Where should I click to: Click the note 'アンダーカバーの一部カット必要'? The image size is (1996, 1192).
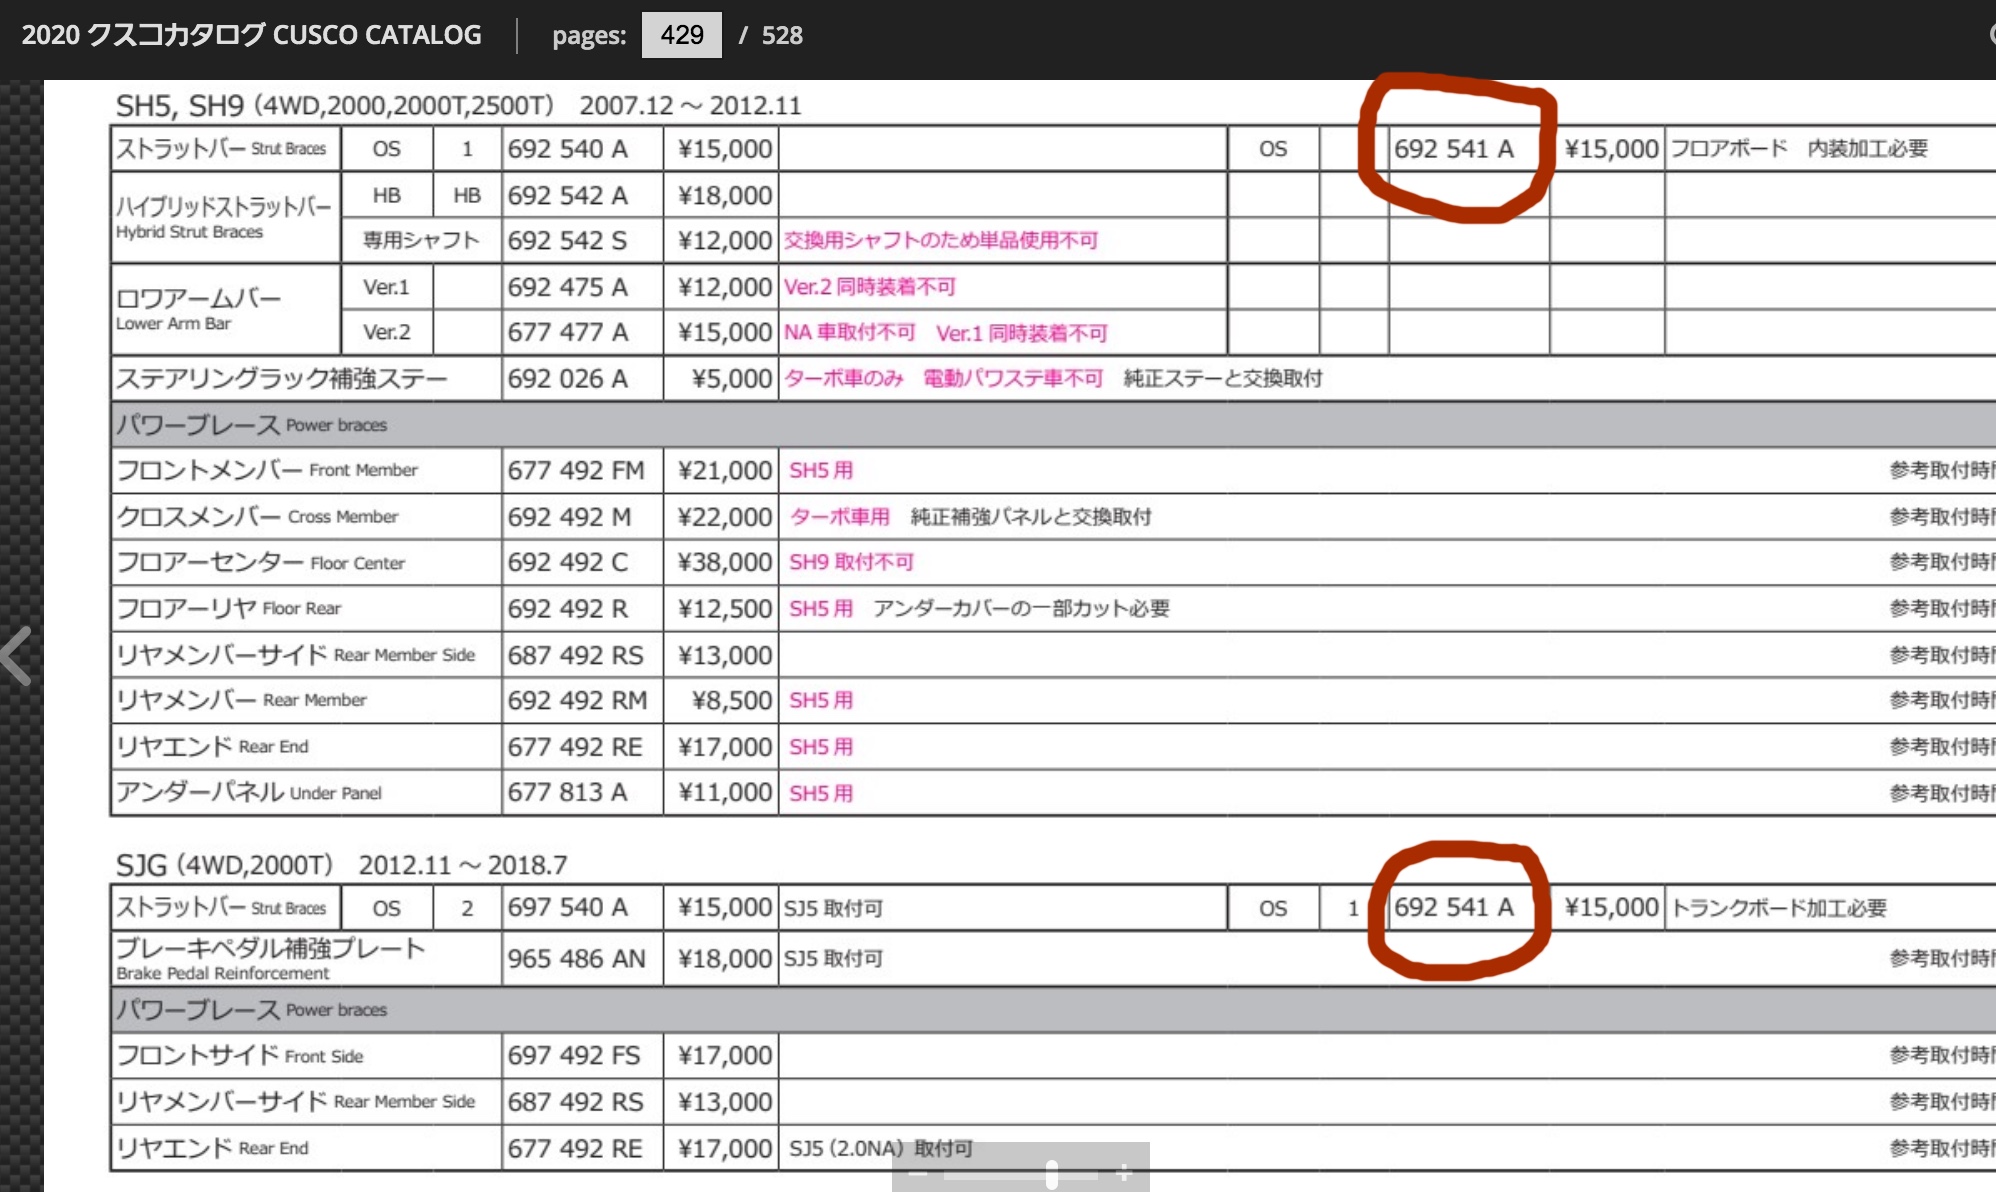tap(1021, 608)
